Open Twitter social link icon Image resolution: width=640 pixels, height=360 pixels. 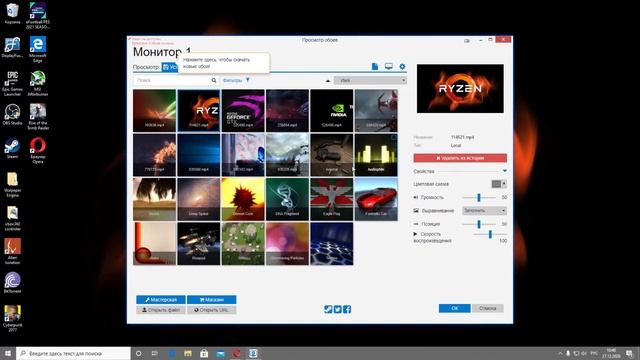(x=338, y=309)
